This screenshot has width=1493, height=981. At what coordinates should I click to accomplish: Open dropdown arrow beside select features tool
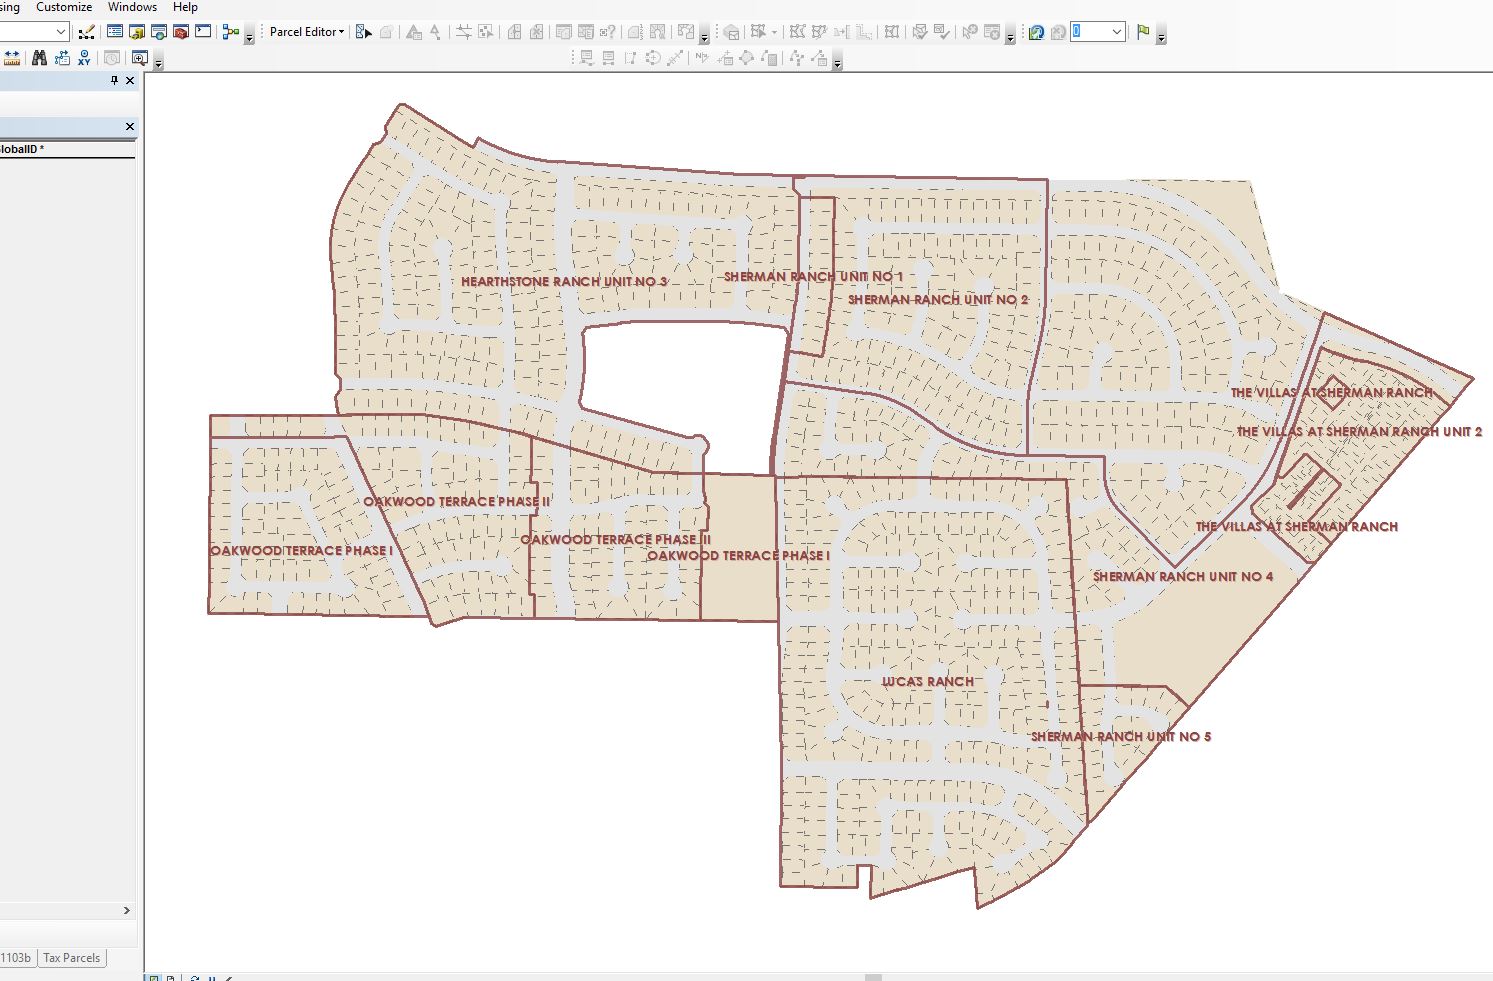coord(774,32)
